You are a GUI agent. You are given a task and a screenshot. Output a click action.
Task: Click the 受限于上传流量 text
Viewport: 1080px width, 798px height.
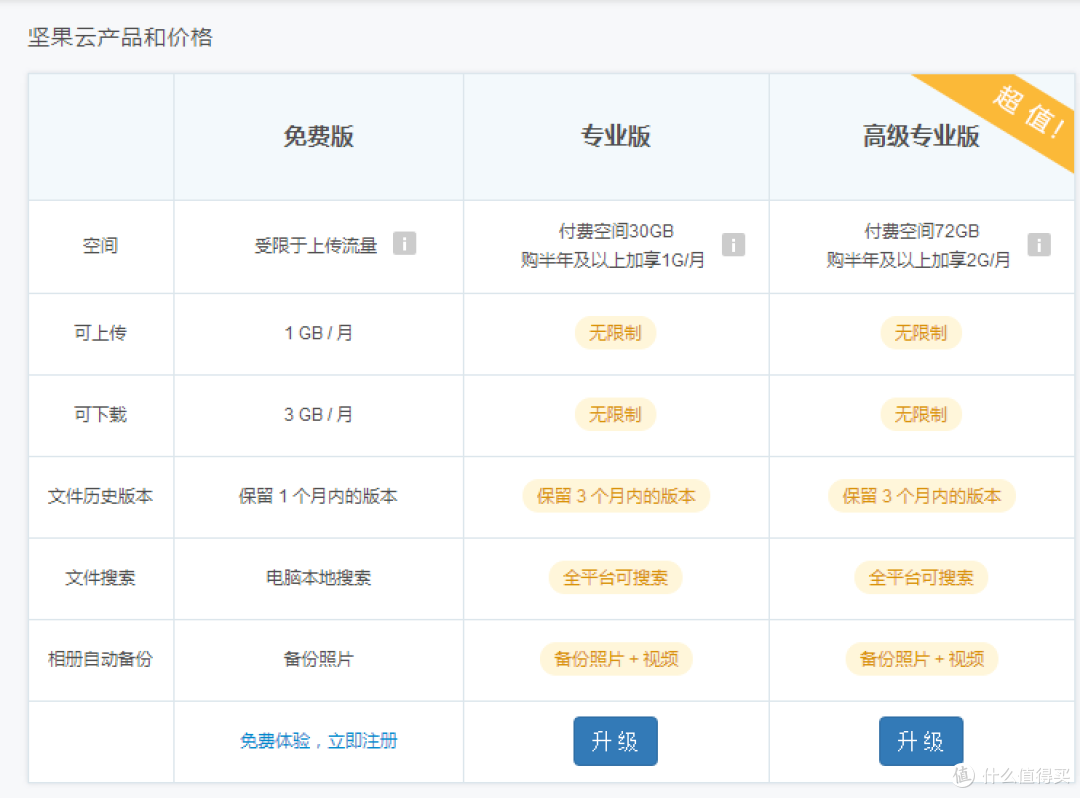click(316, 246)
